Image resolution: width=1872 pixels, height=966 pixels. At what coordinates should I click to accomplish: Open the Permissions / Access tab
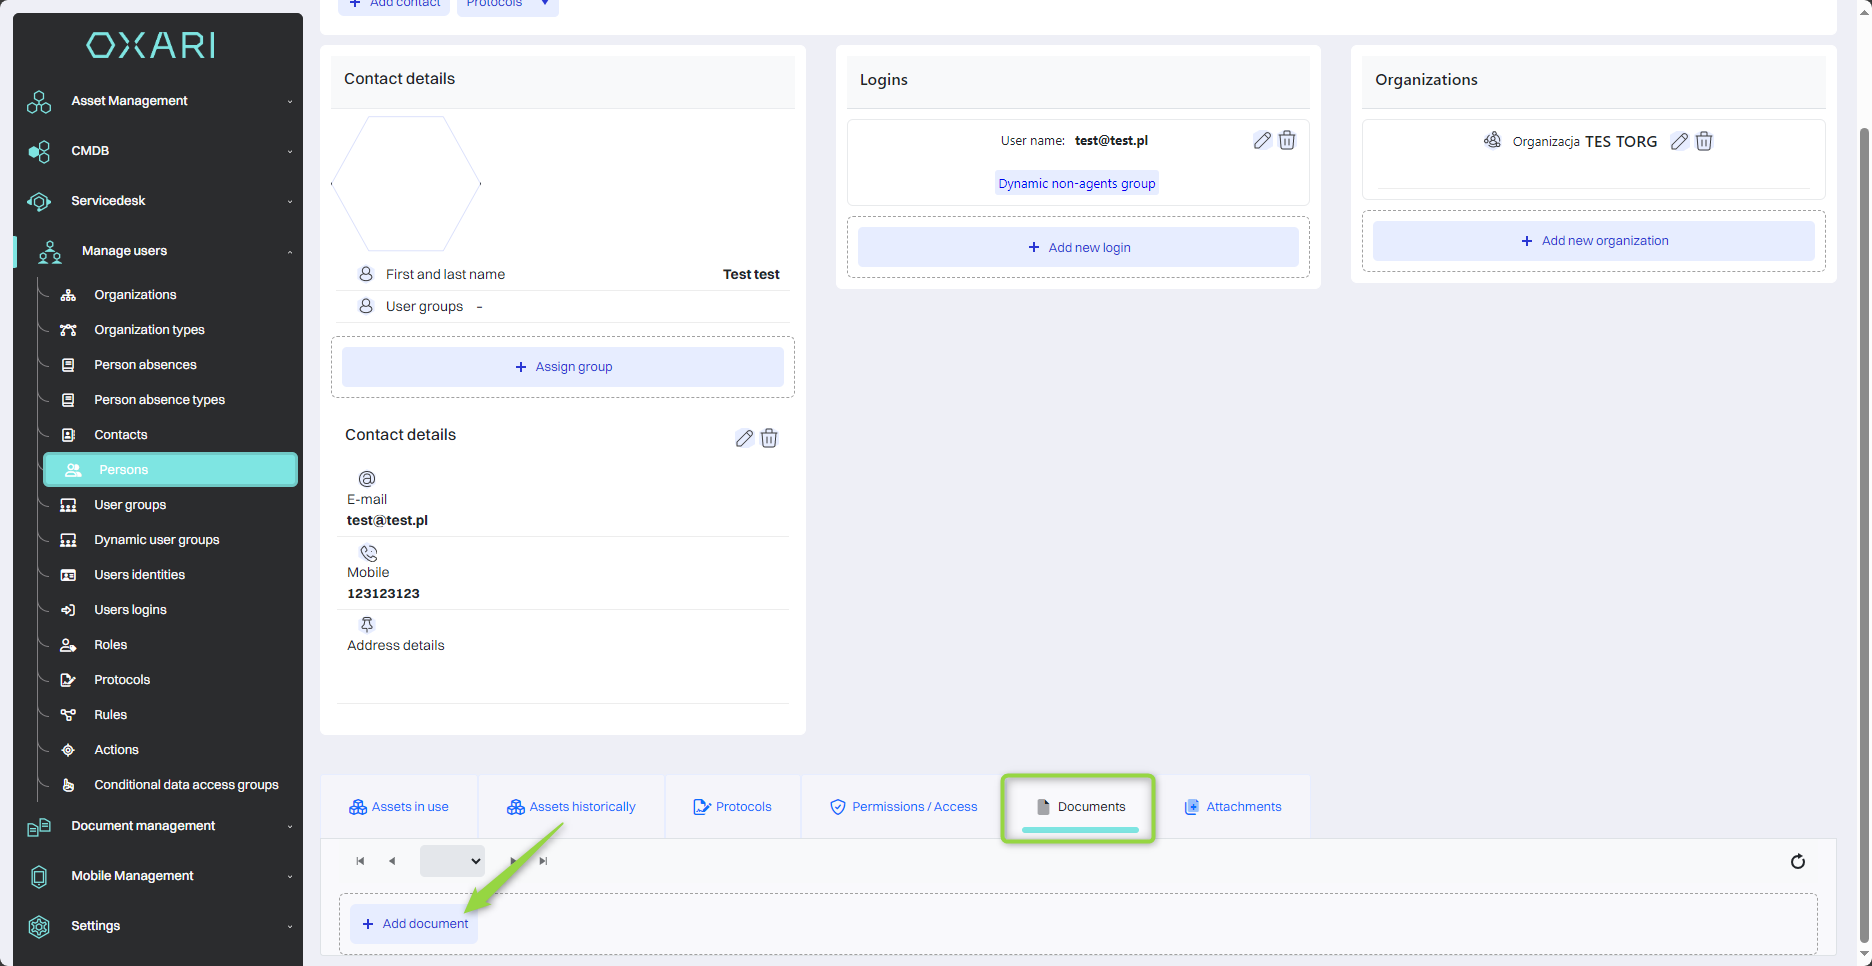point(903,807)
